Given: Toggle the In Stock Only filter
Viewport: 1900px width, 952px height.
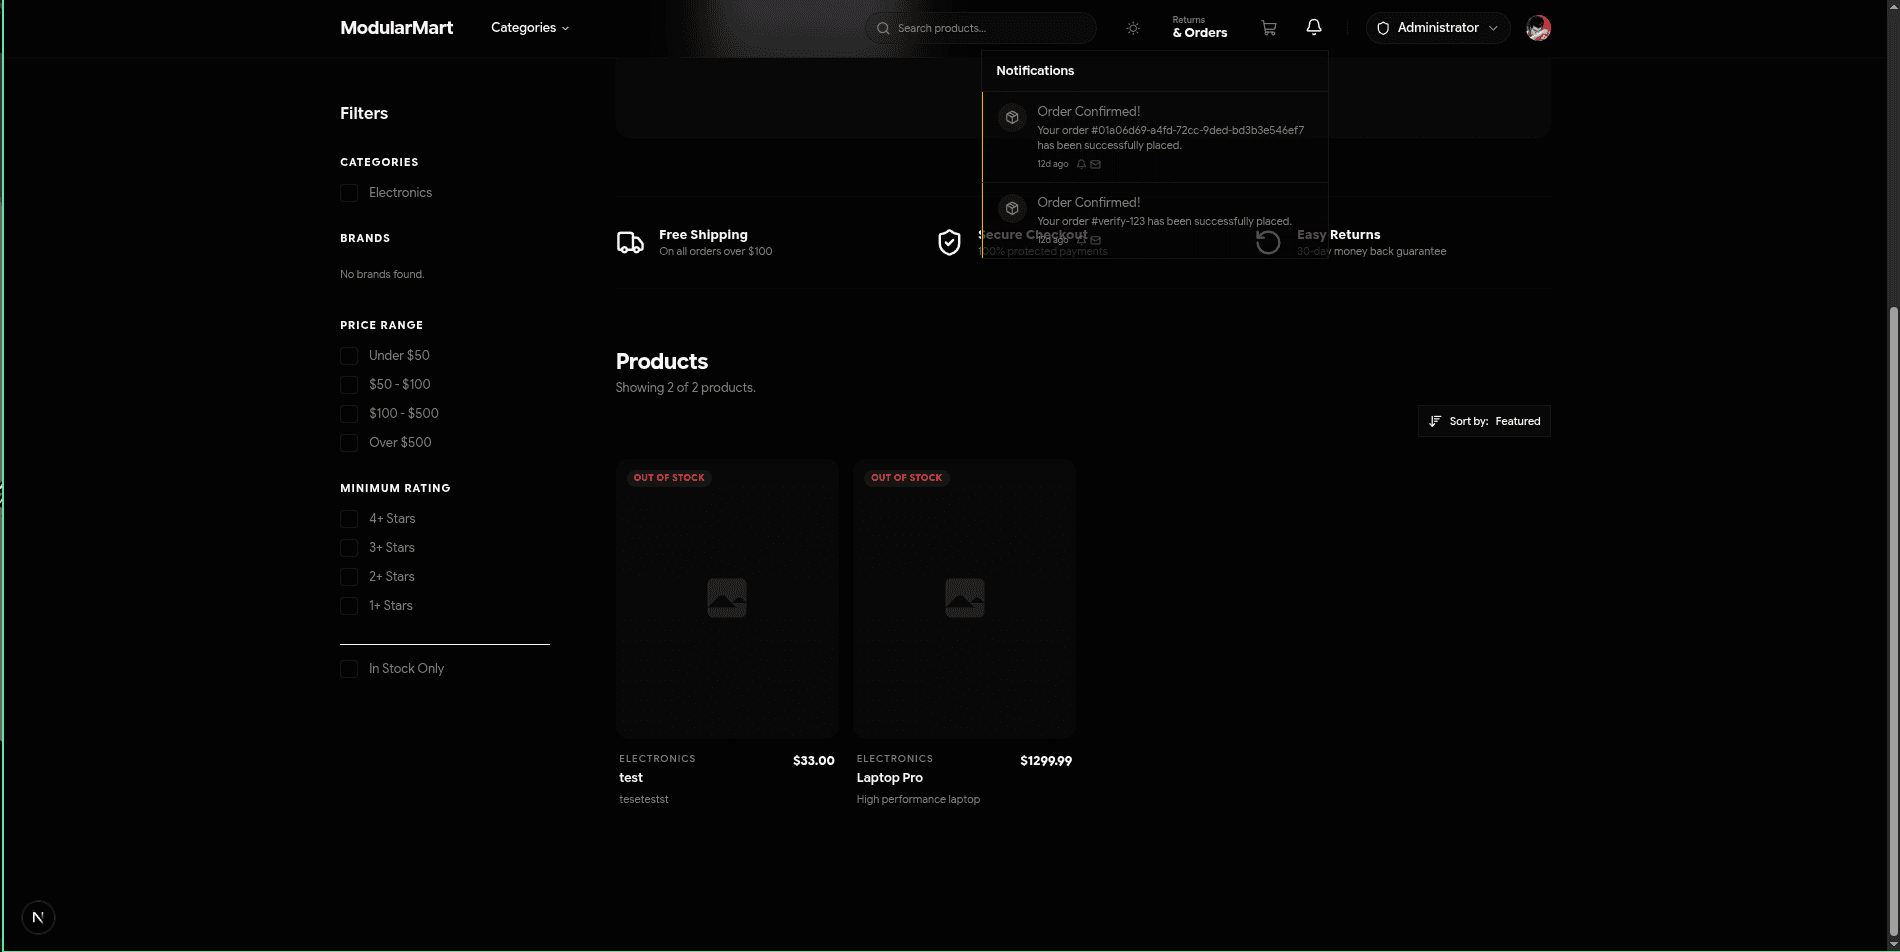Looking at the screenshot, I should click(x=349, y=669).
